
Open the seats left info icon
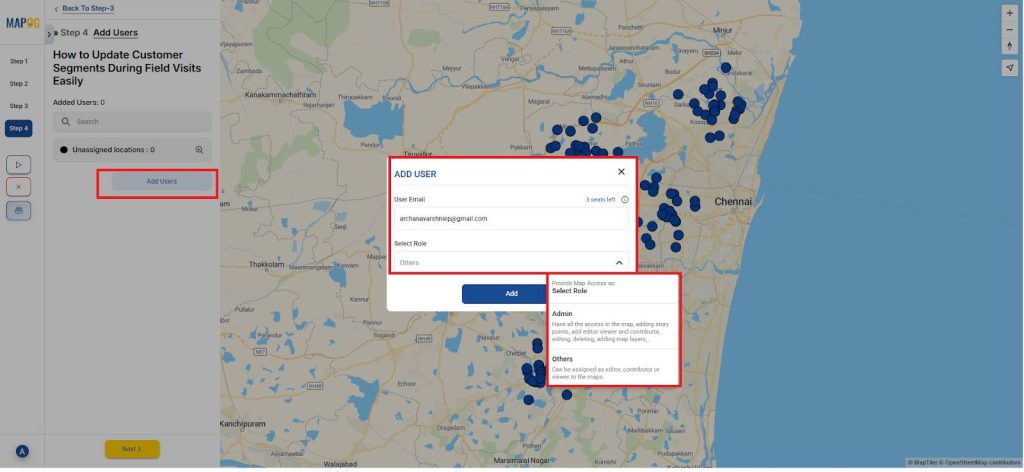pos(625,200)
